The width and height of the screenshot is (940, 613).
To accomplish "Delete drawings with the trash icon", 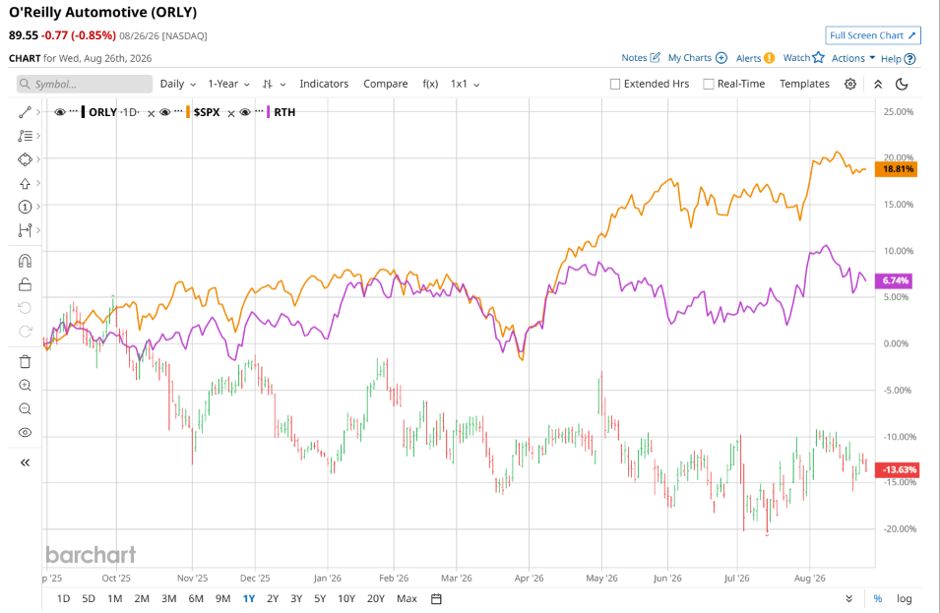I will pos(25,361).
